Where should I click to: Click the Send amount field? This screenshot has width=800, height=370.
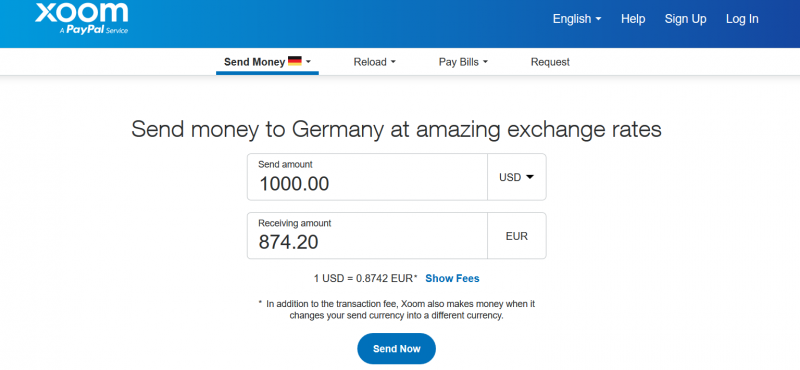tap(367, 177)
